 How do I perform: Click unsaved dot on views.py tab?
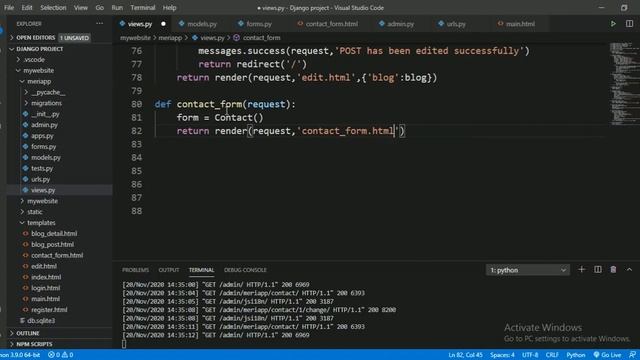point(163,24)
